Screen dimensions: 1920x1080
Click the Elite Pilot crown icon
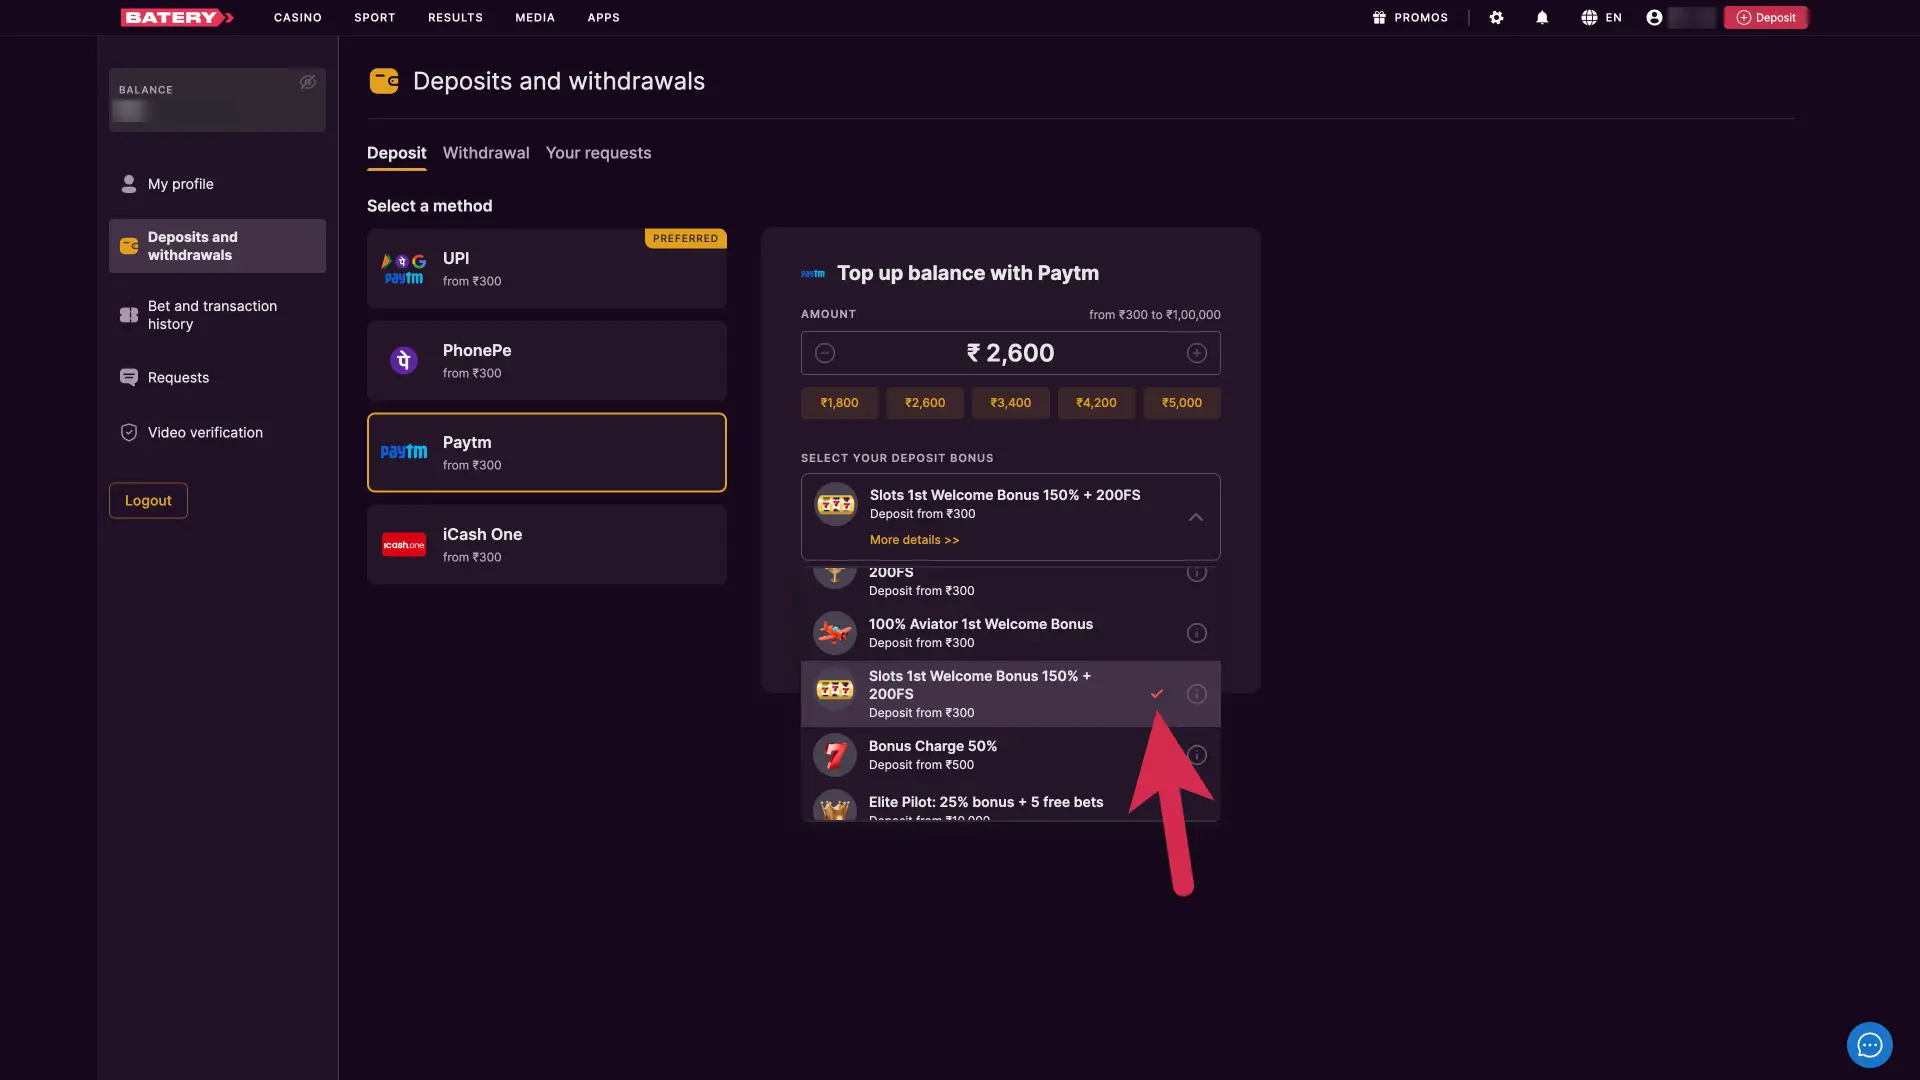835,806
